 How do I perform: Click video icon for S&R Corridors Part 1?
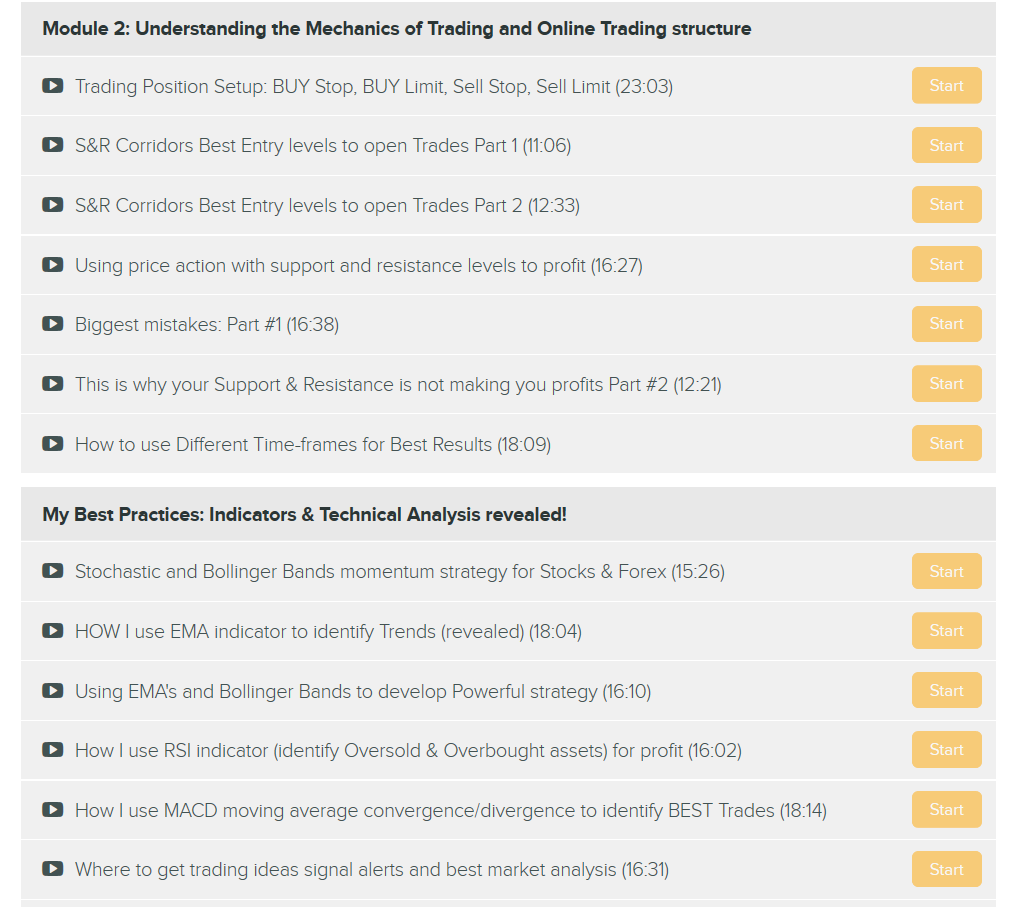(53, 145)
